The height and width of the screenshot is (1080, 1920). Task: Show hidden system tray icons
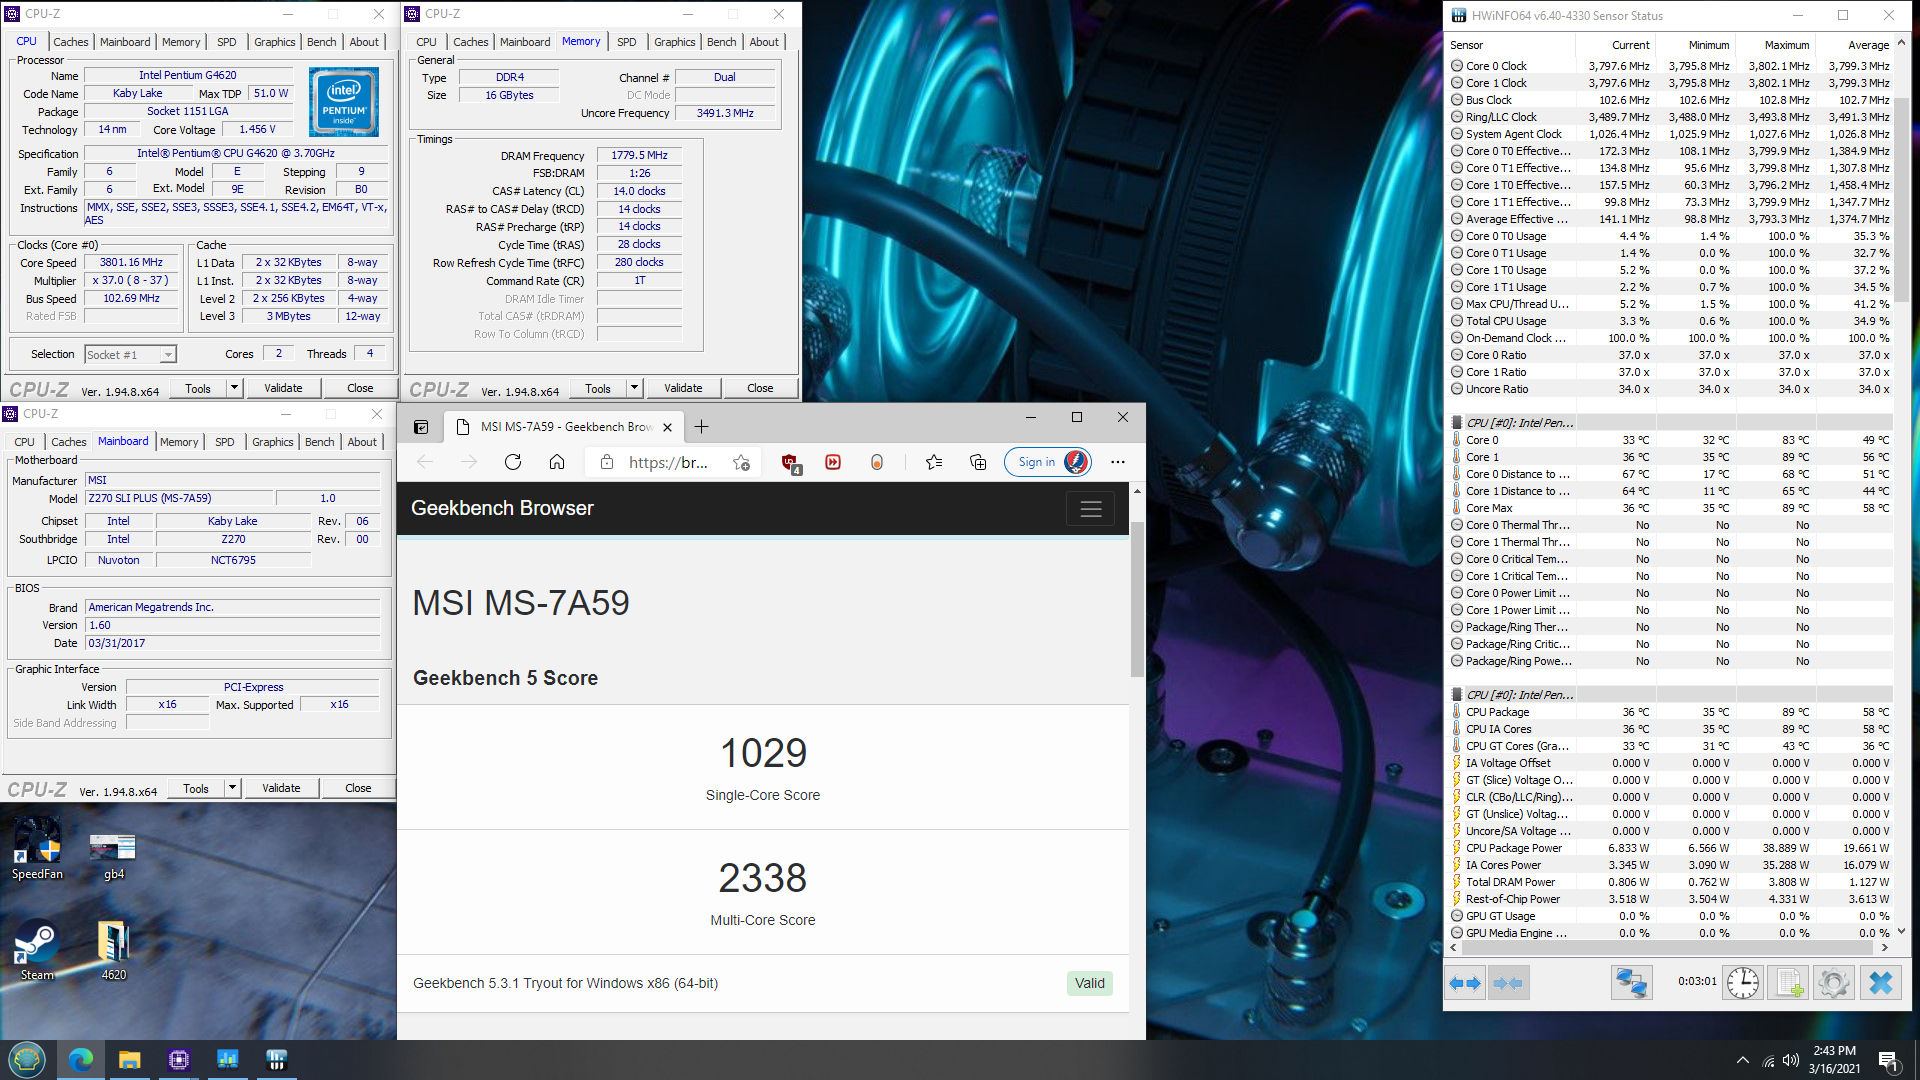tap(1743, 1060)
